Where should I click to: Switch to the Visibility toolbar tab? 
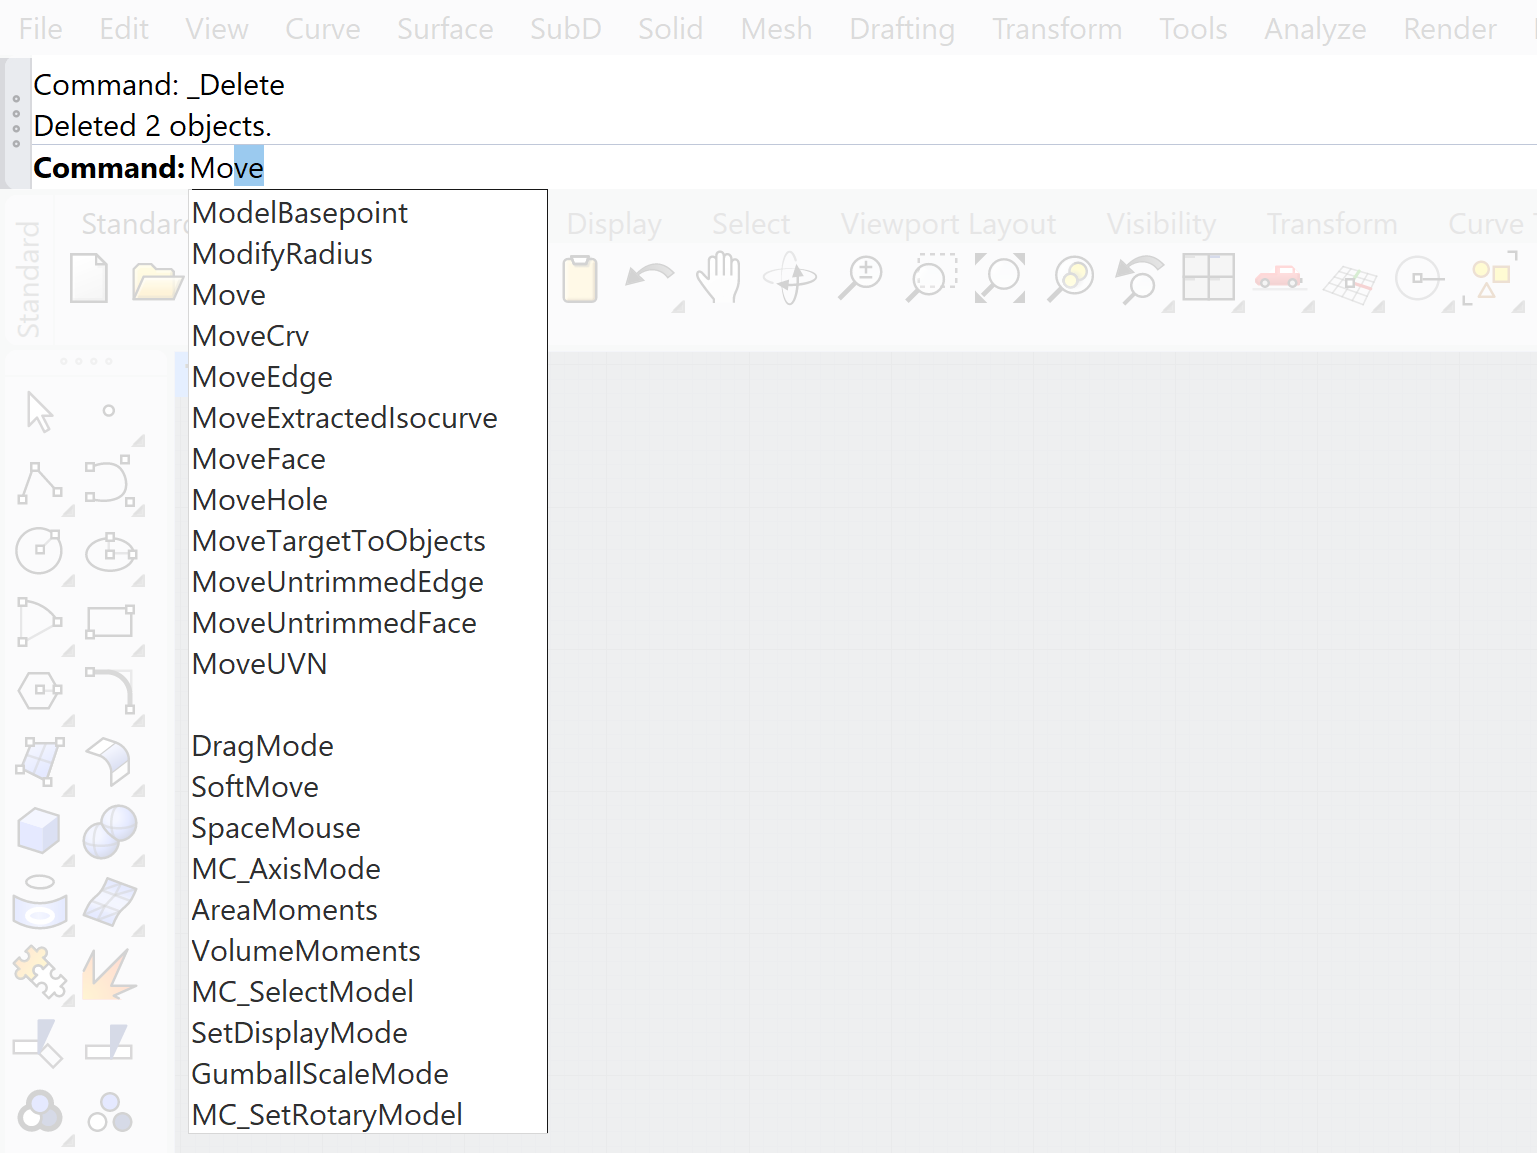(x=1160, y=224)
